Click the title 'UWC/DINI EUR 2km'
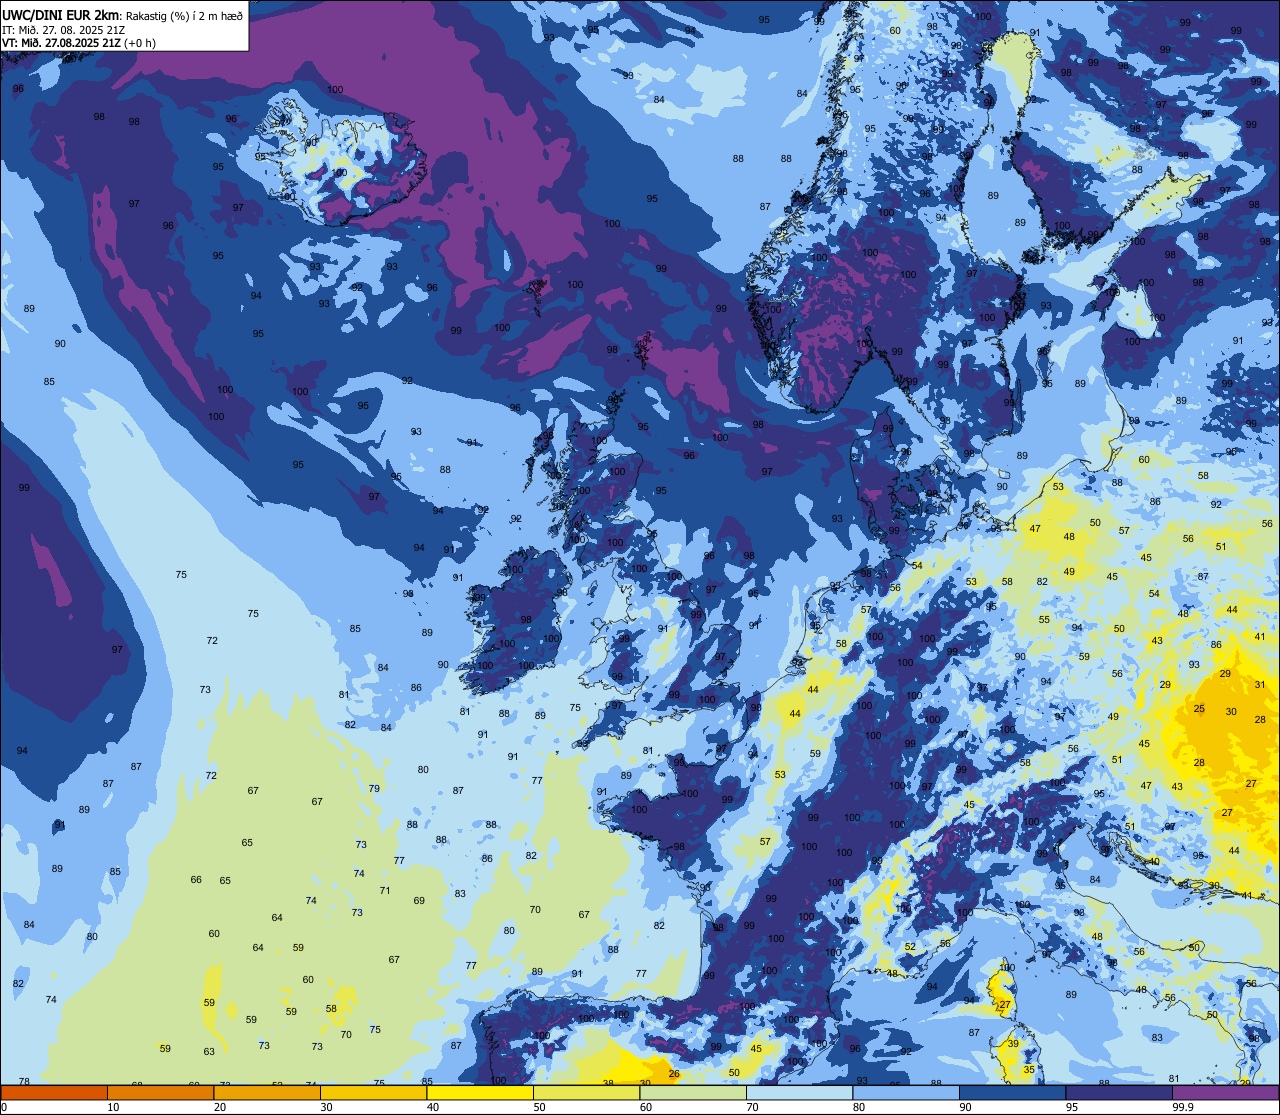 coord(61,16)
